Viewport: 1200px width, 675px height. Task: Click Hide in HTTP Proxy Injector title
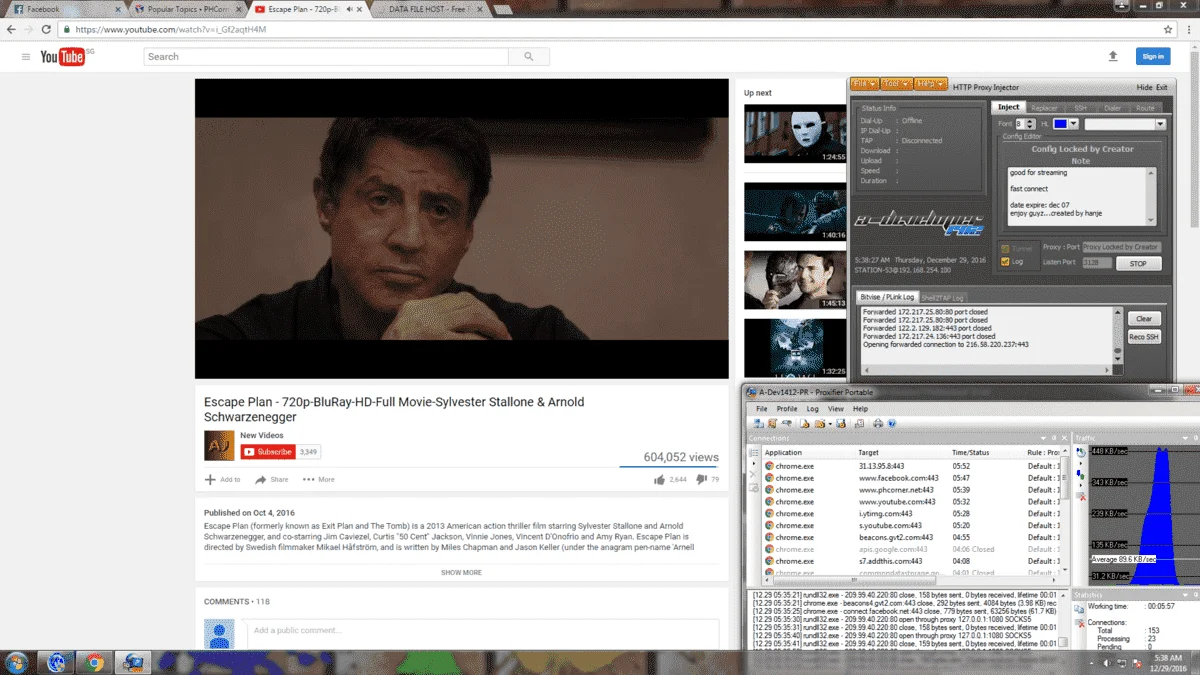tap(1145, 88)
